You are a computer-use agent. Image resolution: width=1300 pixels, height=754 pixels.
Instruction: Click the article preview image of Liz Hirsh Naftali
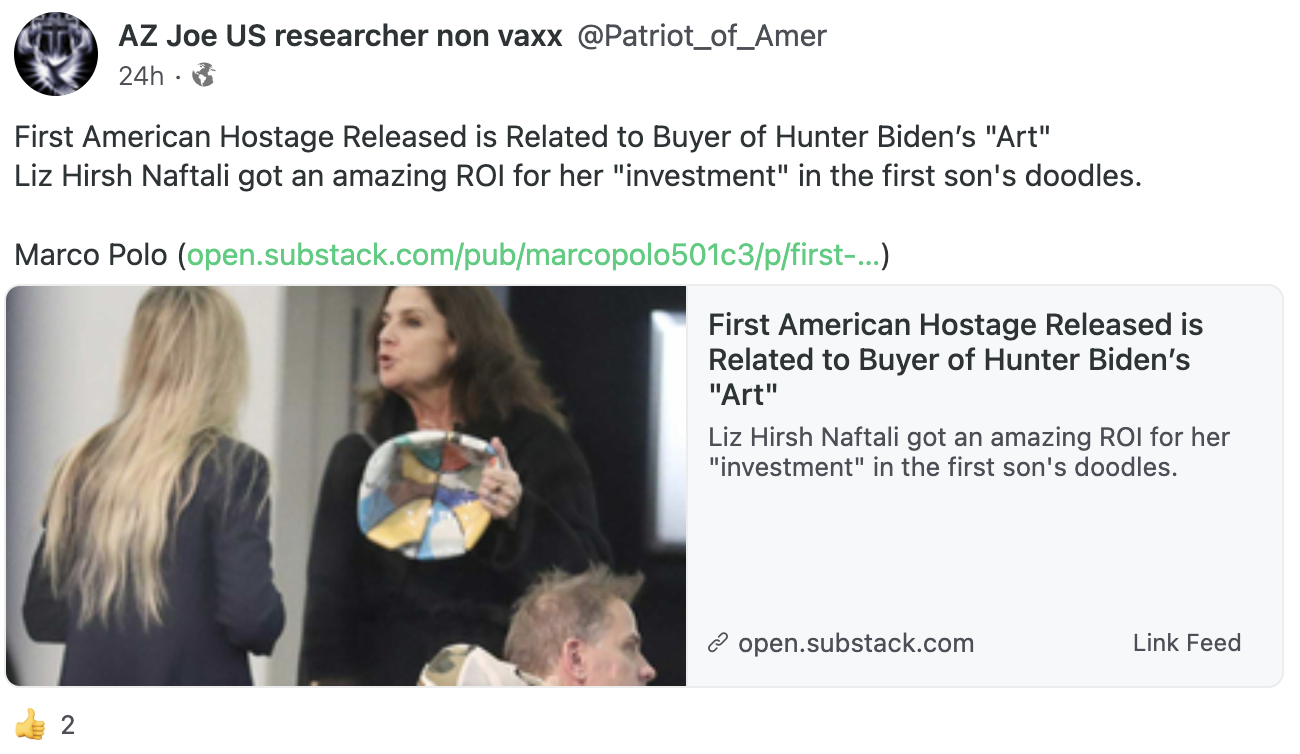coord(345,485)
